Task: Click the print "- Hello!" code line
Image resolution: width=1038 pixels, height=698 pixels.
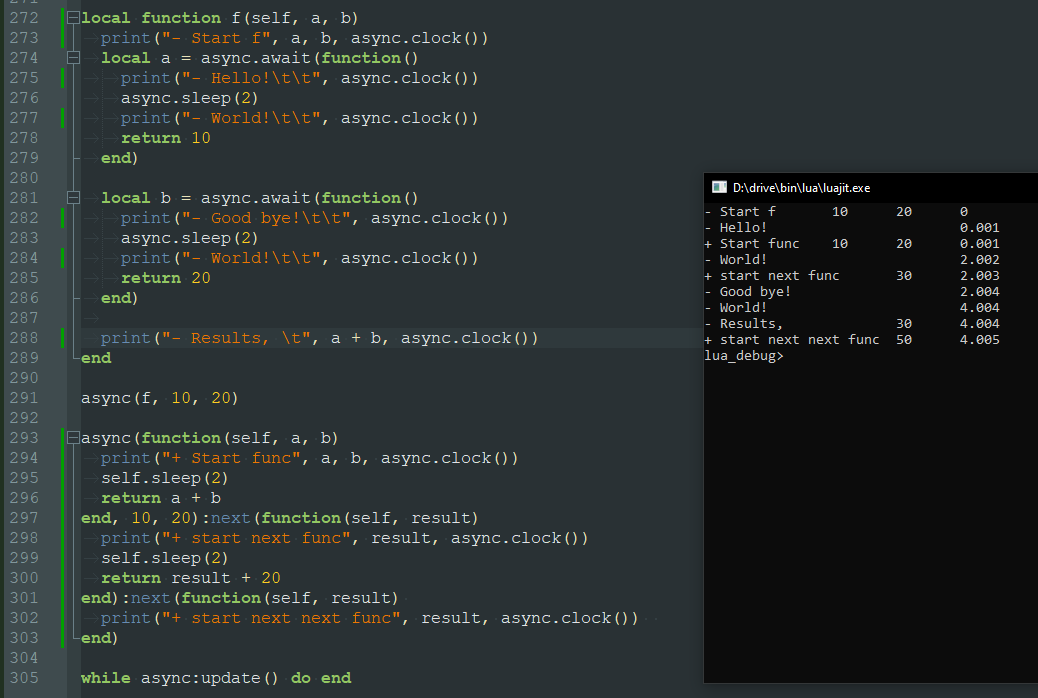Action: [x=299, y=78]
